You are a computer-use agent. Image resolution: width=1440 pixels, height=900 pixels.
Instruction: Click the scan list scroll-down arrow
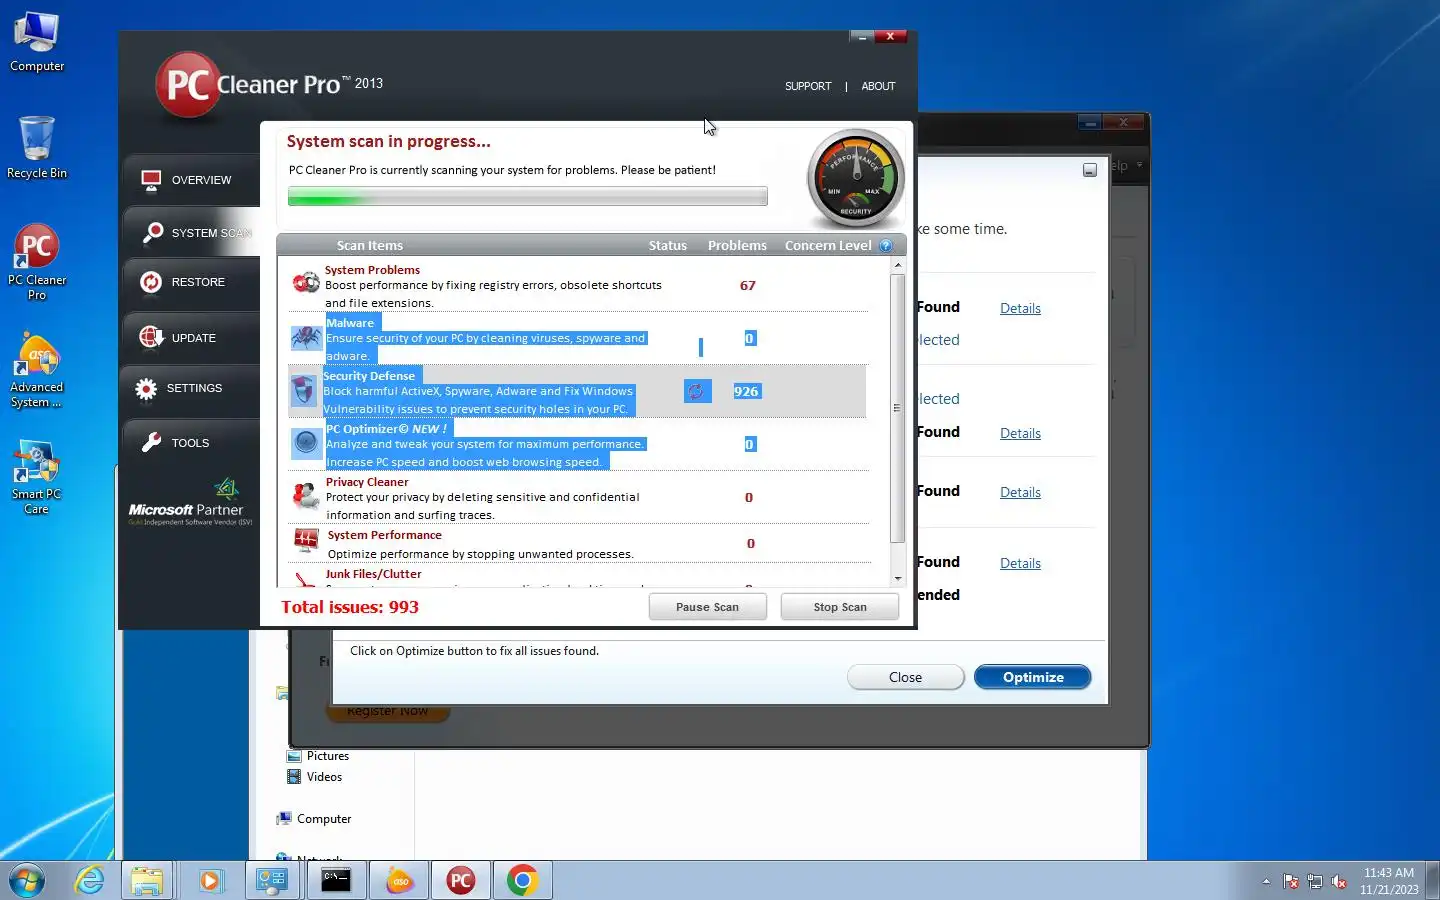pyautogui.click(x=897, y=578)
